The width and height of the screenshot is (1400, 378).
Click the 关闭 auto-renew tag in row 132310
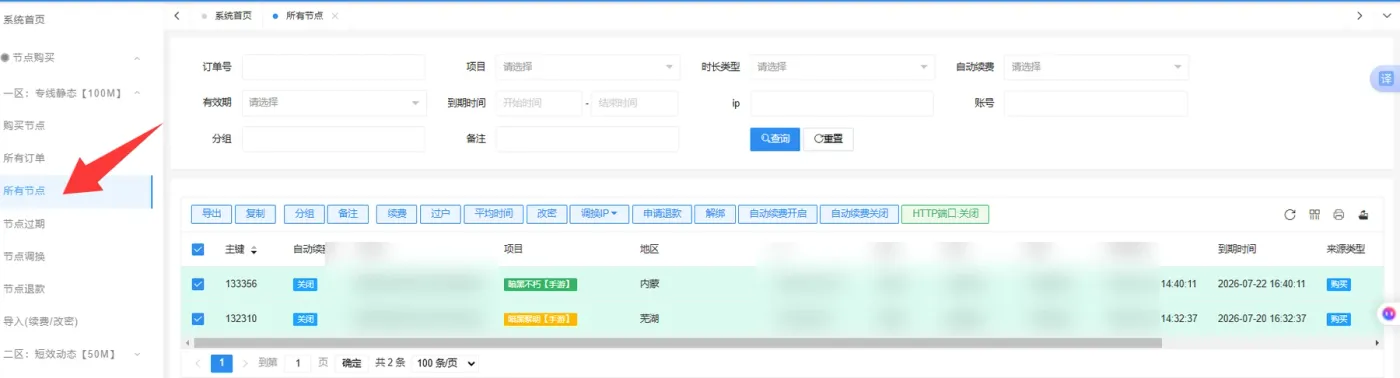coord(305,319)
